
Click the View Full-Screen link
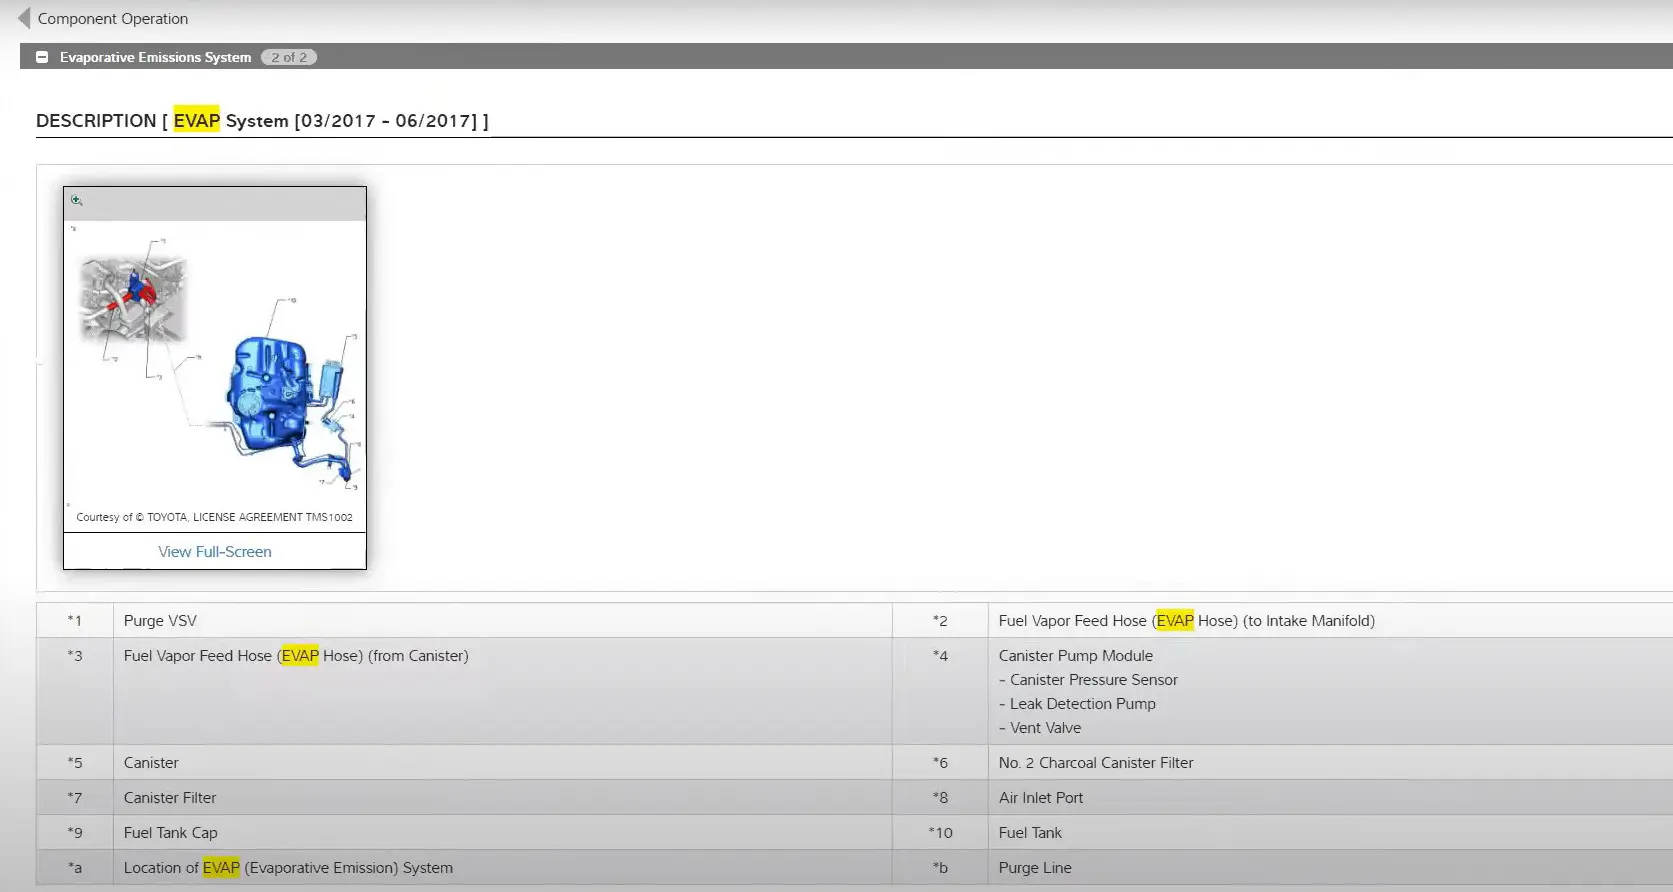215,551
